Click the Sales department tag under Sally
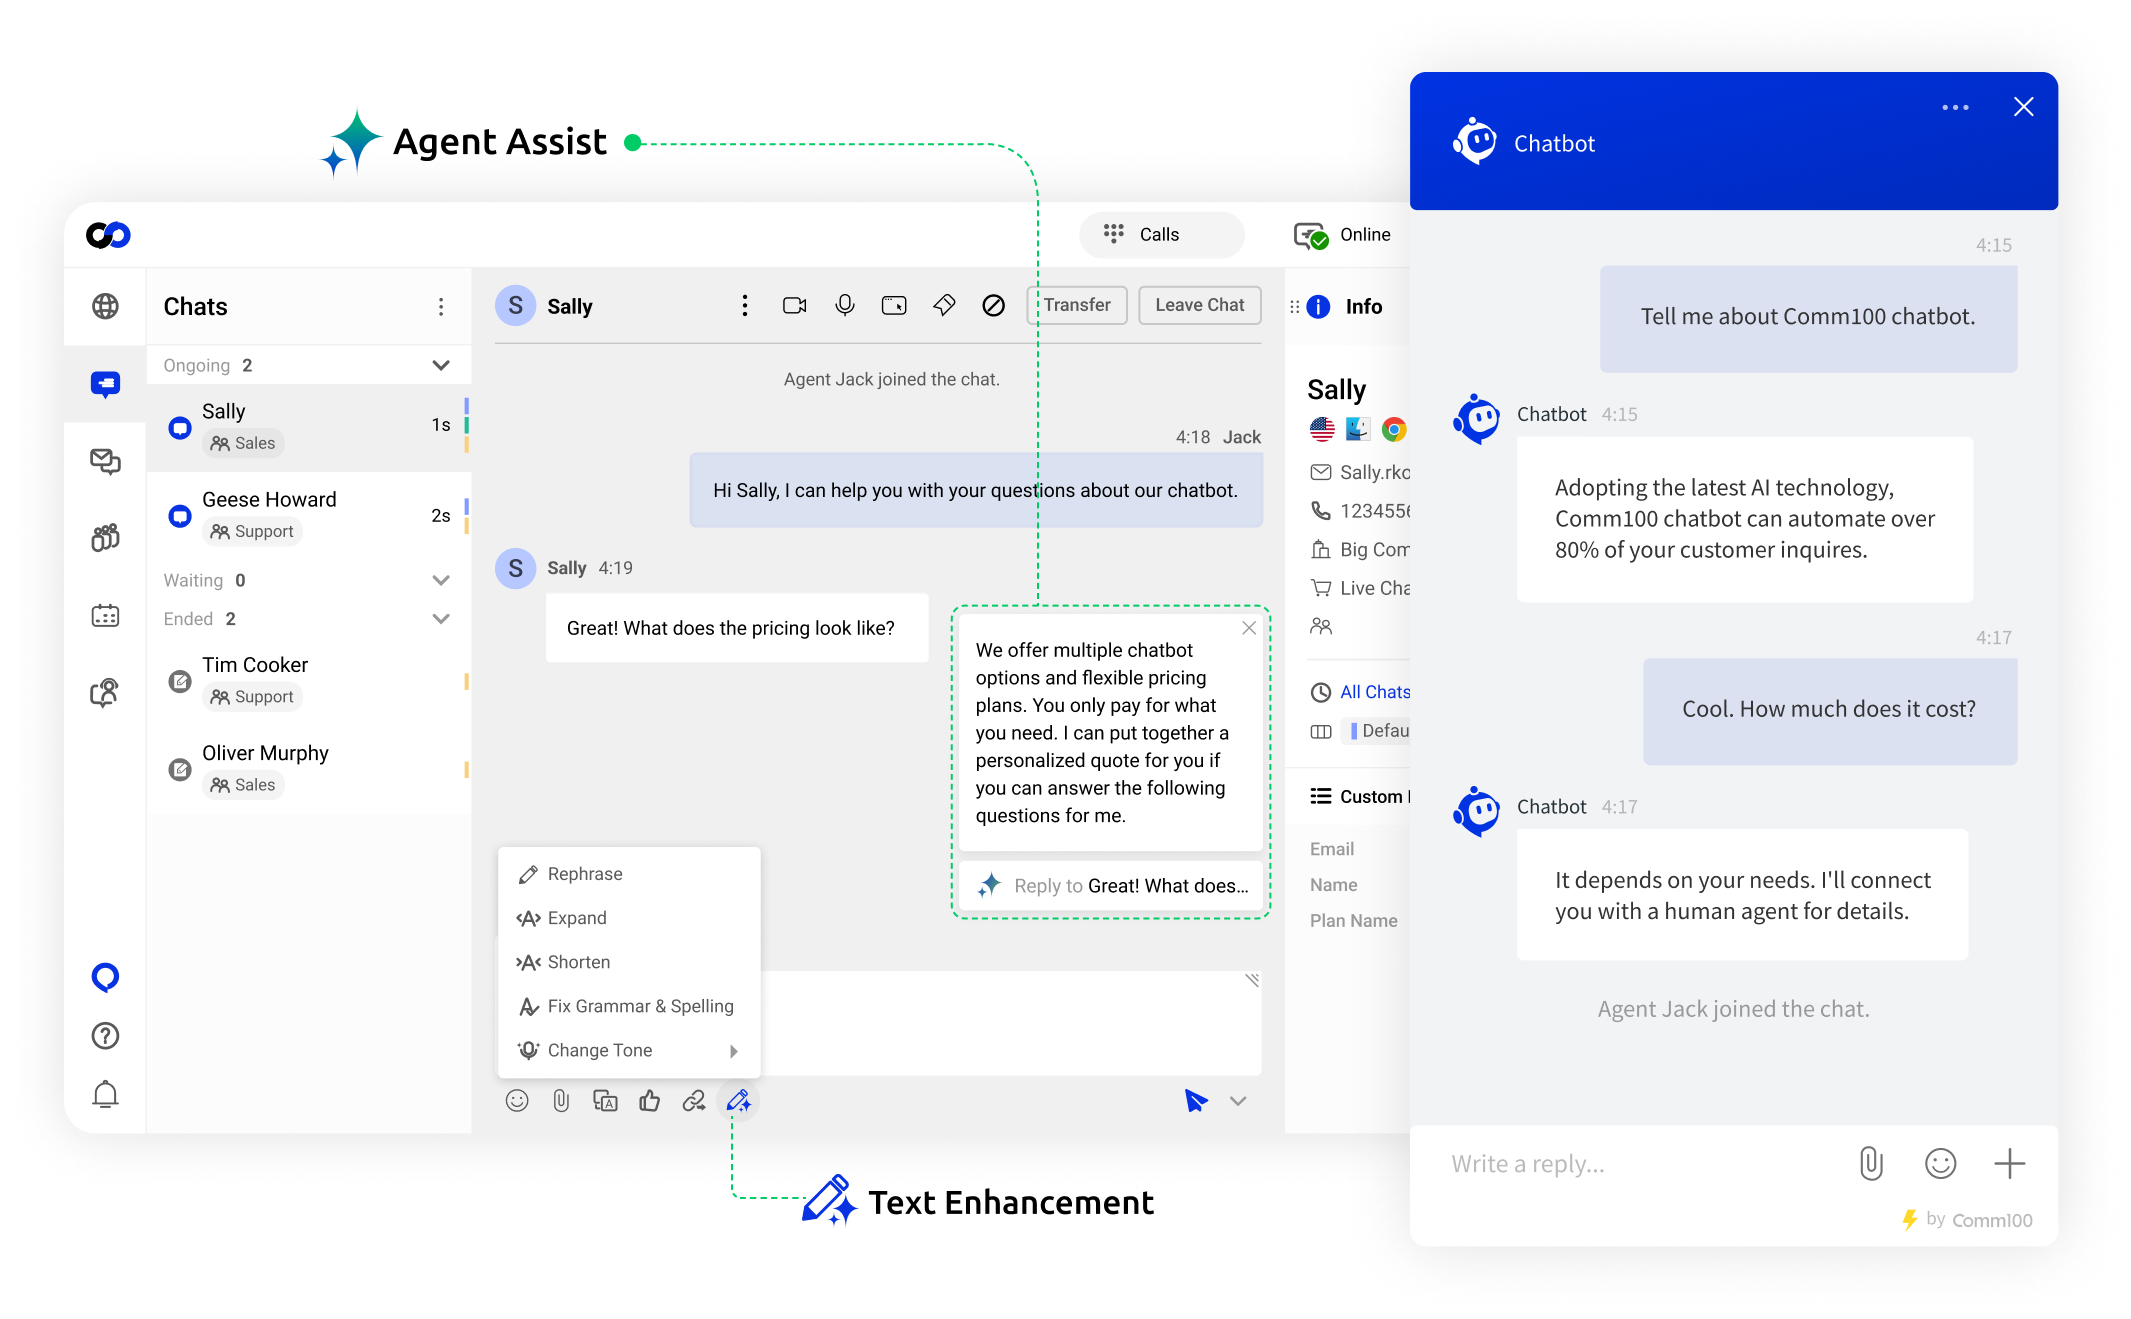The image size is (2131, 1319). point(243,443)
